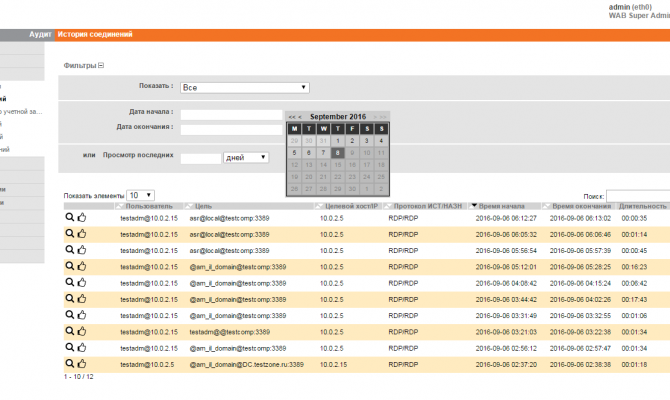Sort table by Пользователь column
Screen dimensions: 670x400
click(x=149, y=206)
